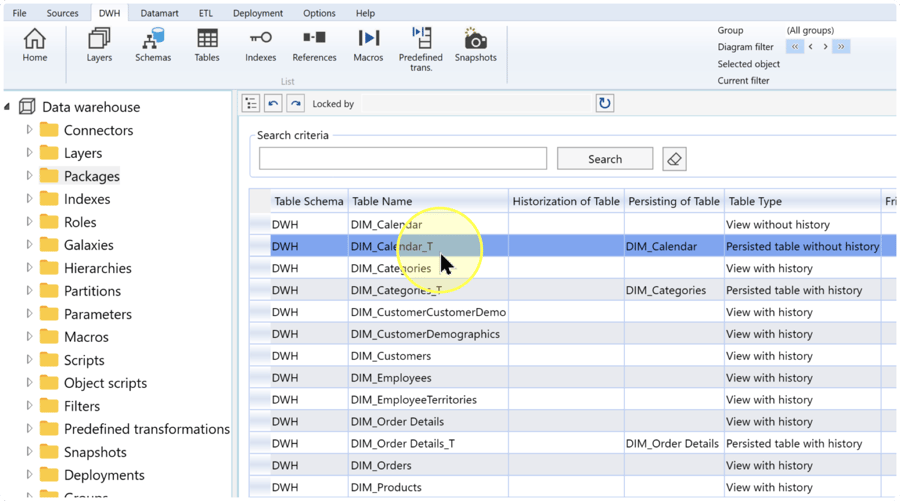Viewport: 900px width, 501px height.
Task: Go to previous diagram filter
Action: point(810,46)
